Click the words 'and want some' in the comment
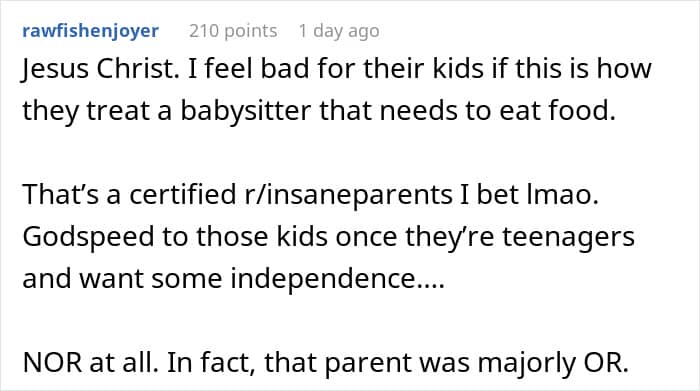The width and height of the screenshot is (700, 391). point(122,279)
